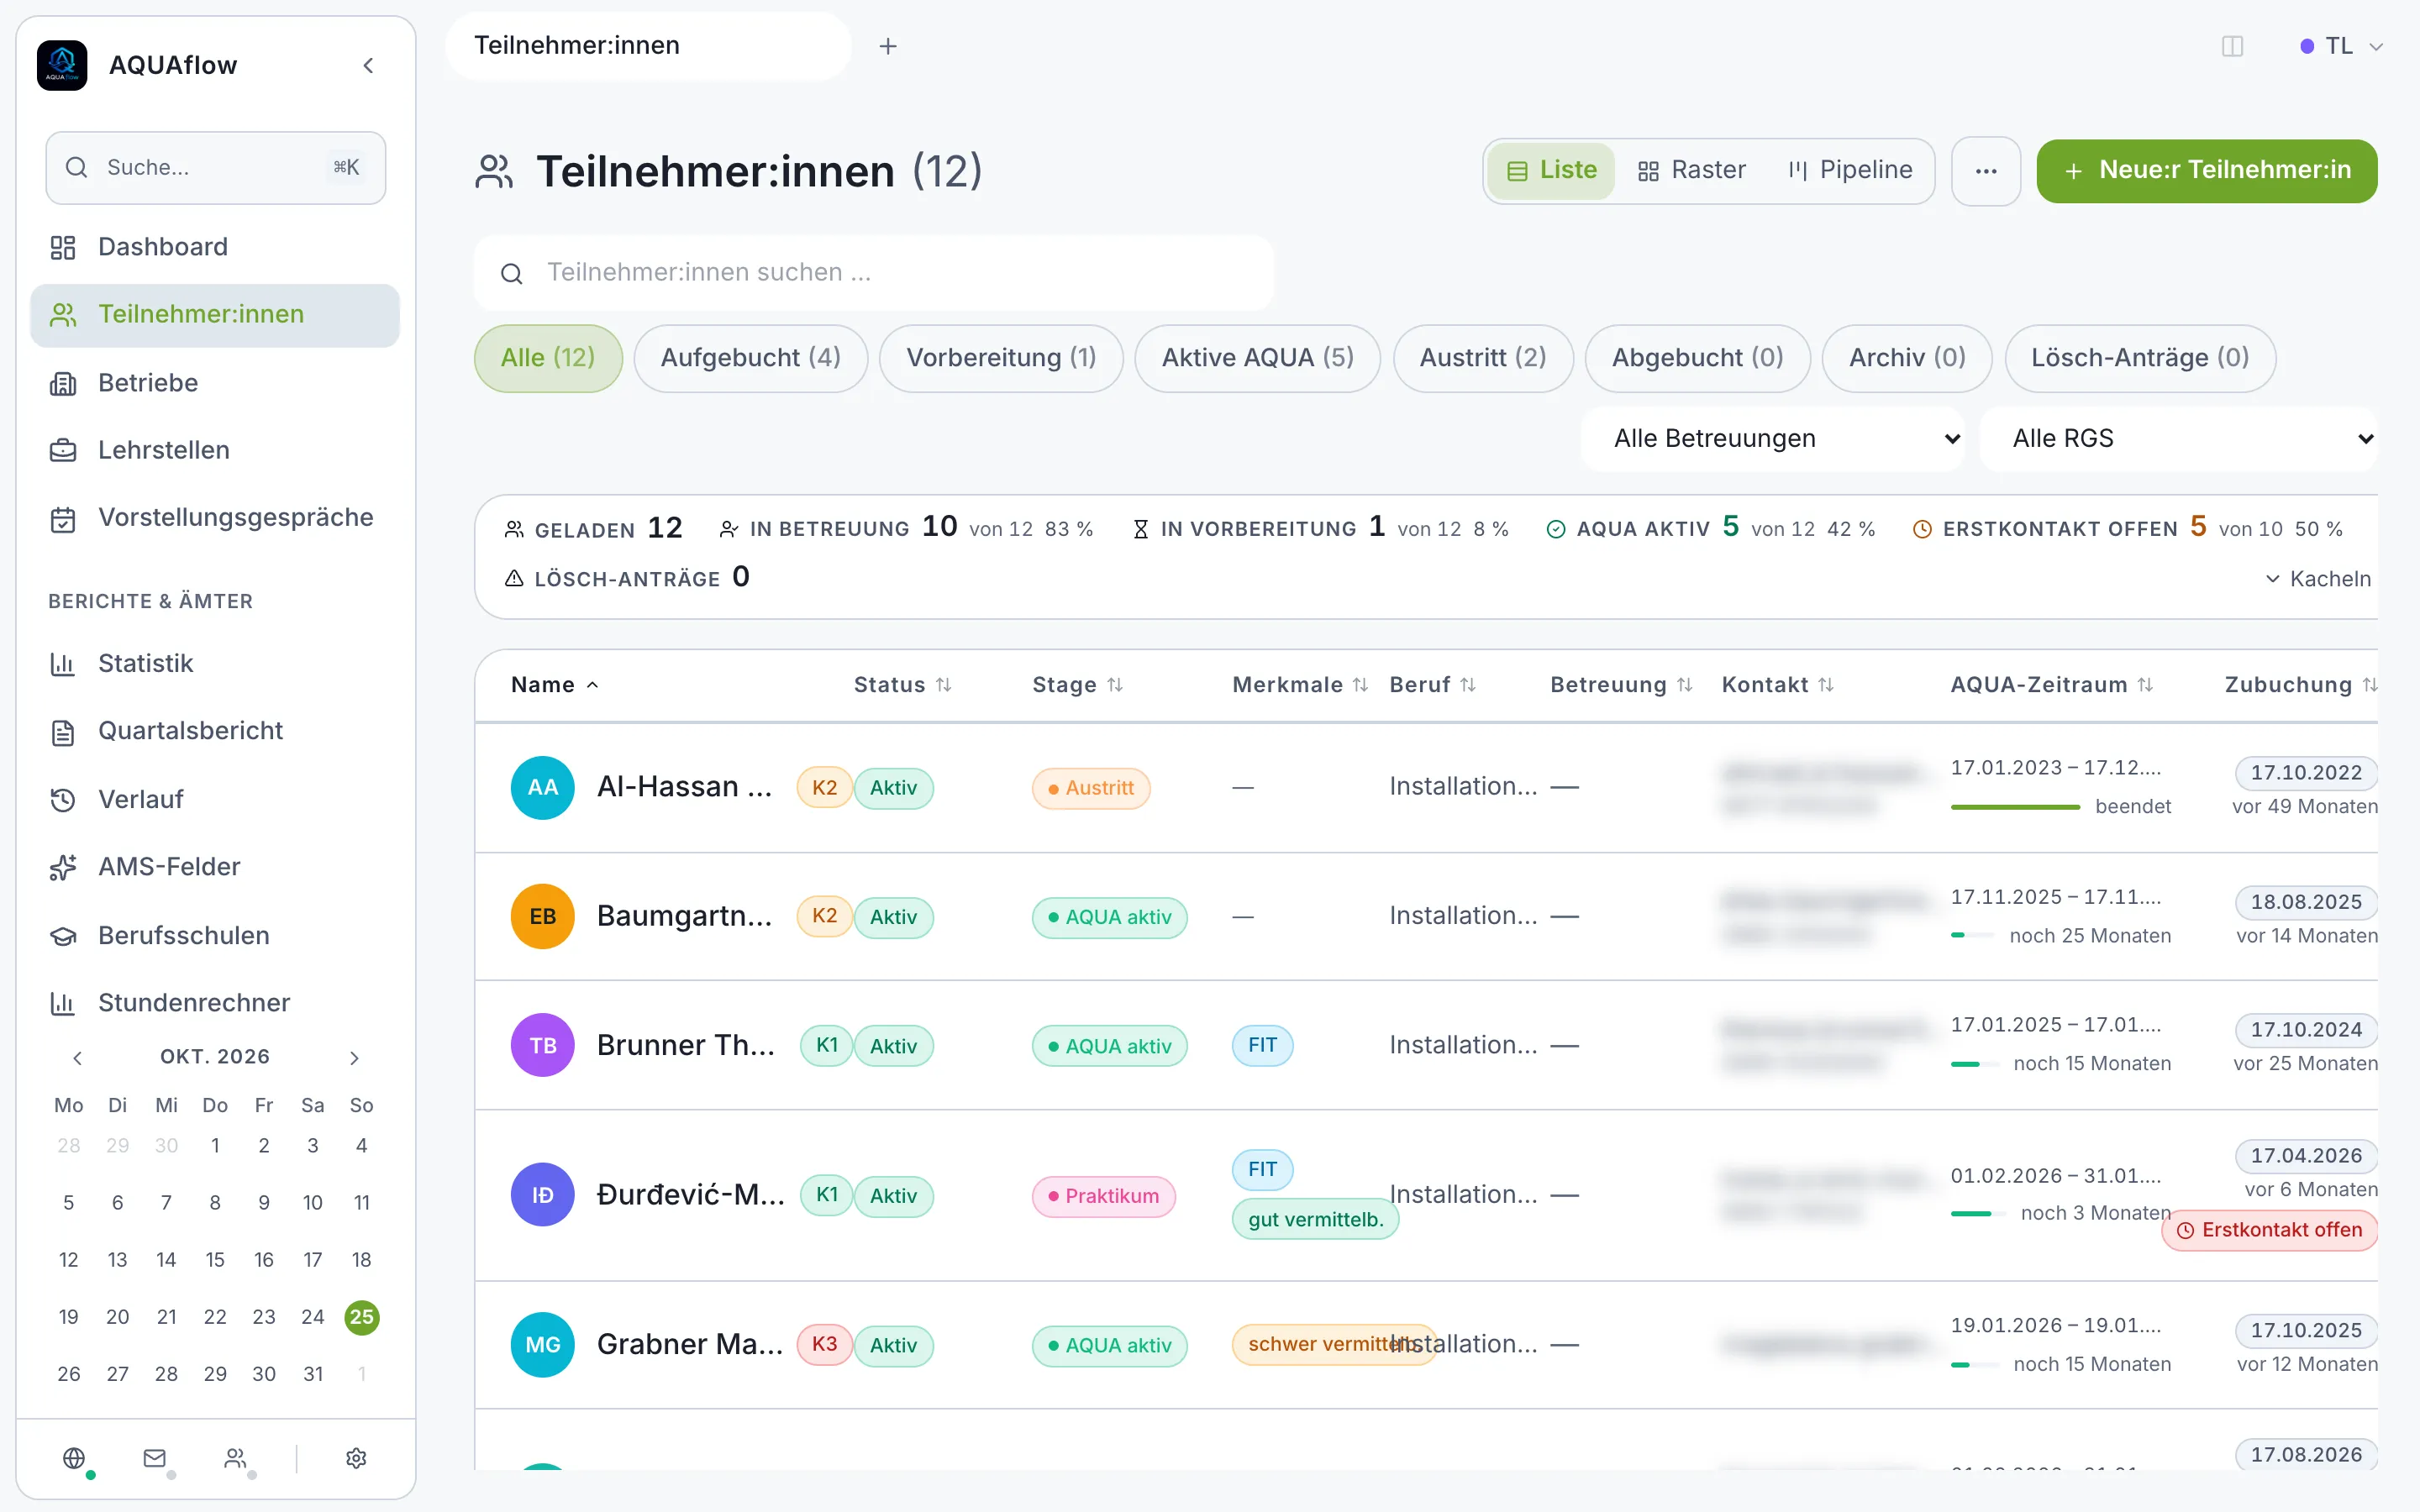Open the Alle RGS dropdown
Viewport: 2420px width, 1512px height.
coord(2178,439)
